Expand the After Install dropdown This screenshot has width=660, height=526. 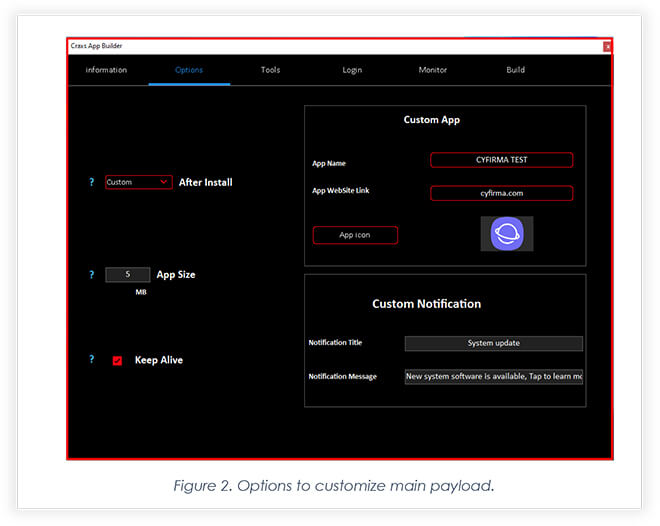(x=139, y=182)
